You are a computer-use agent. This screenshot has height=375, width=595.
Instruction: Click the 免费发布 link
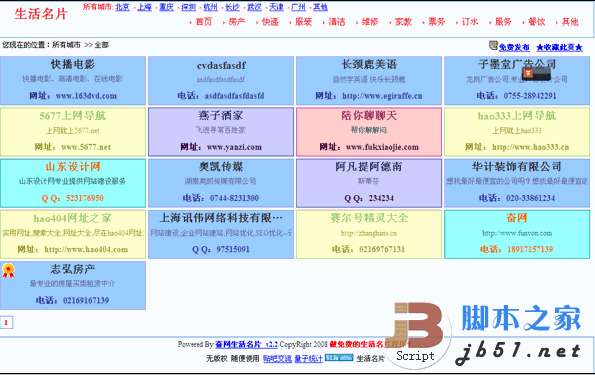point(514,47)
